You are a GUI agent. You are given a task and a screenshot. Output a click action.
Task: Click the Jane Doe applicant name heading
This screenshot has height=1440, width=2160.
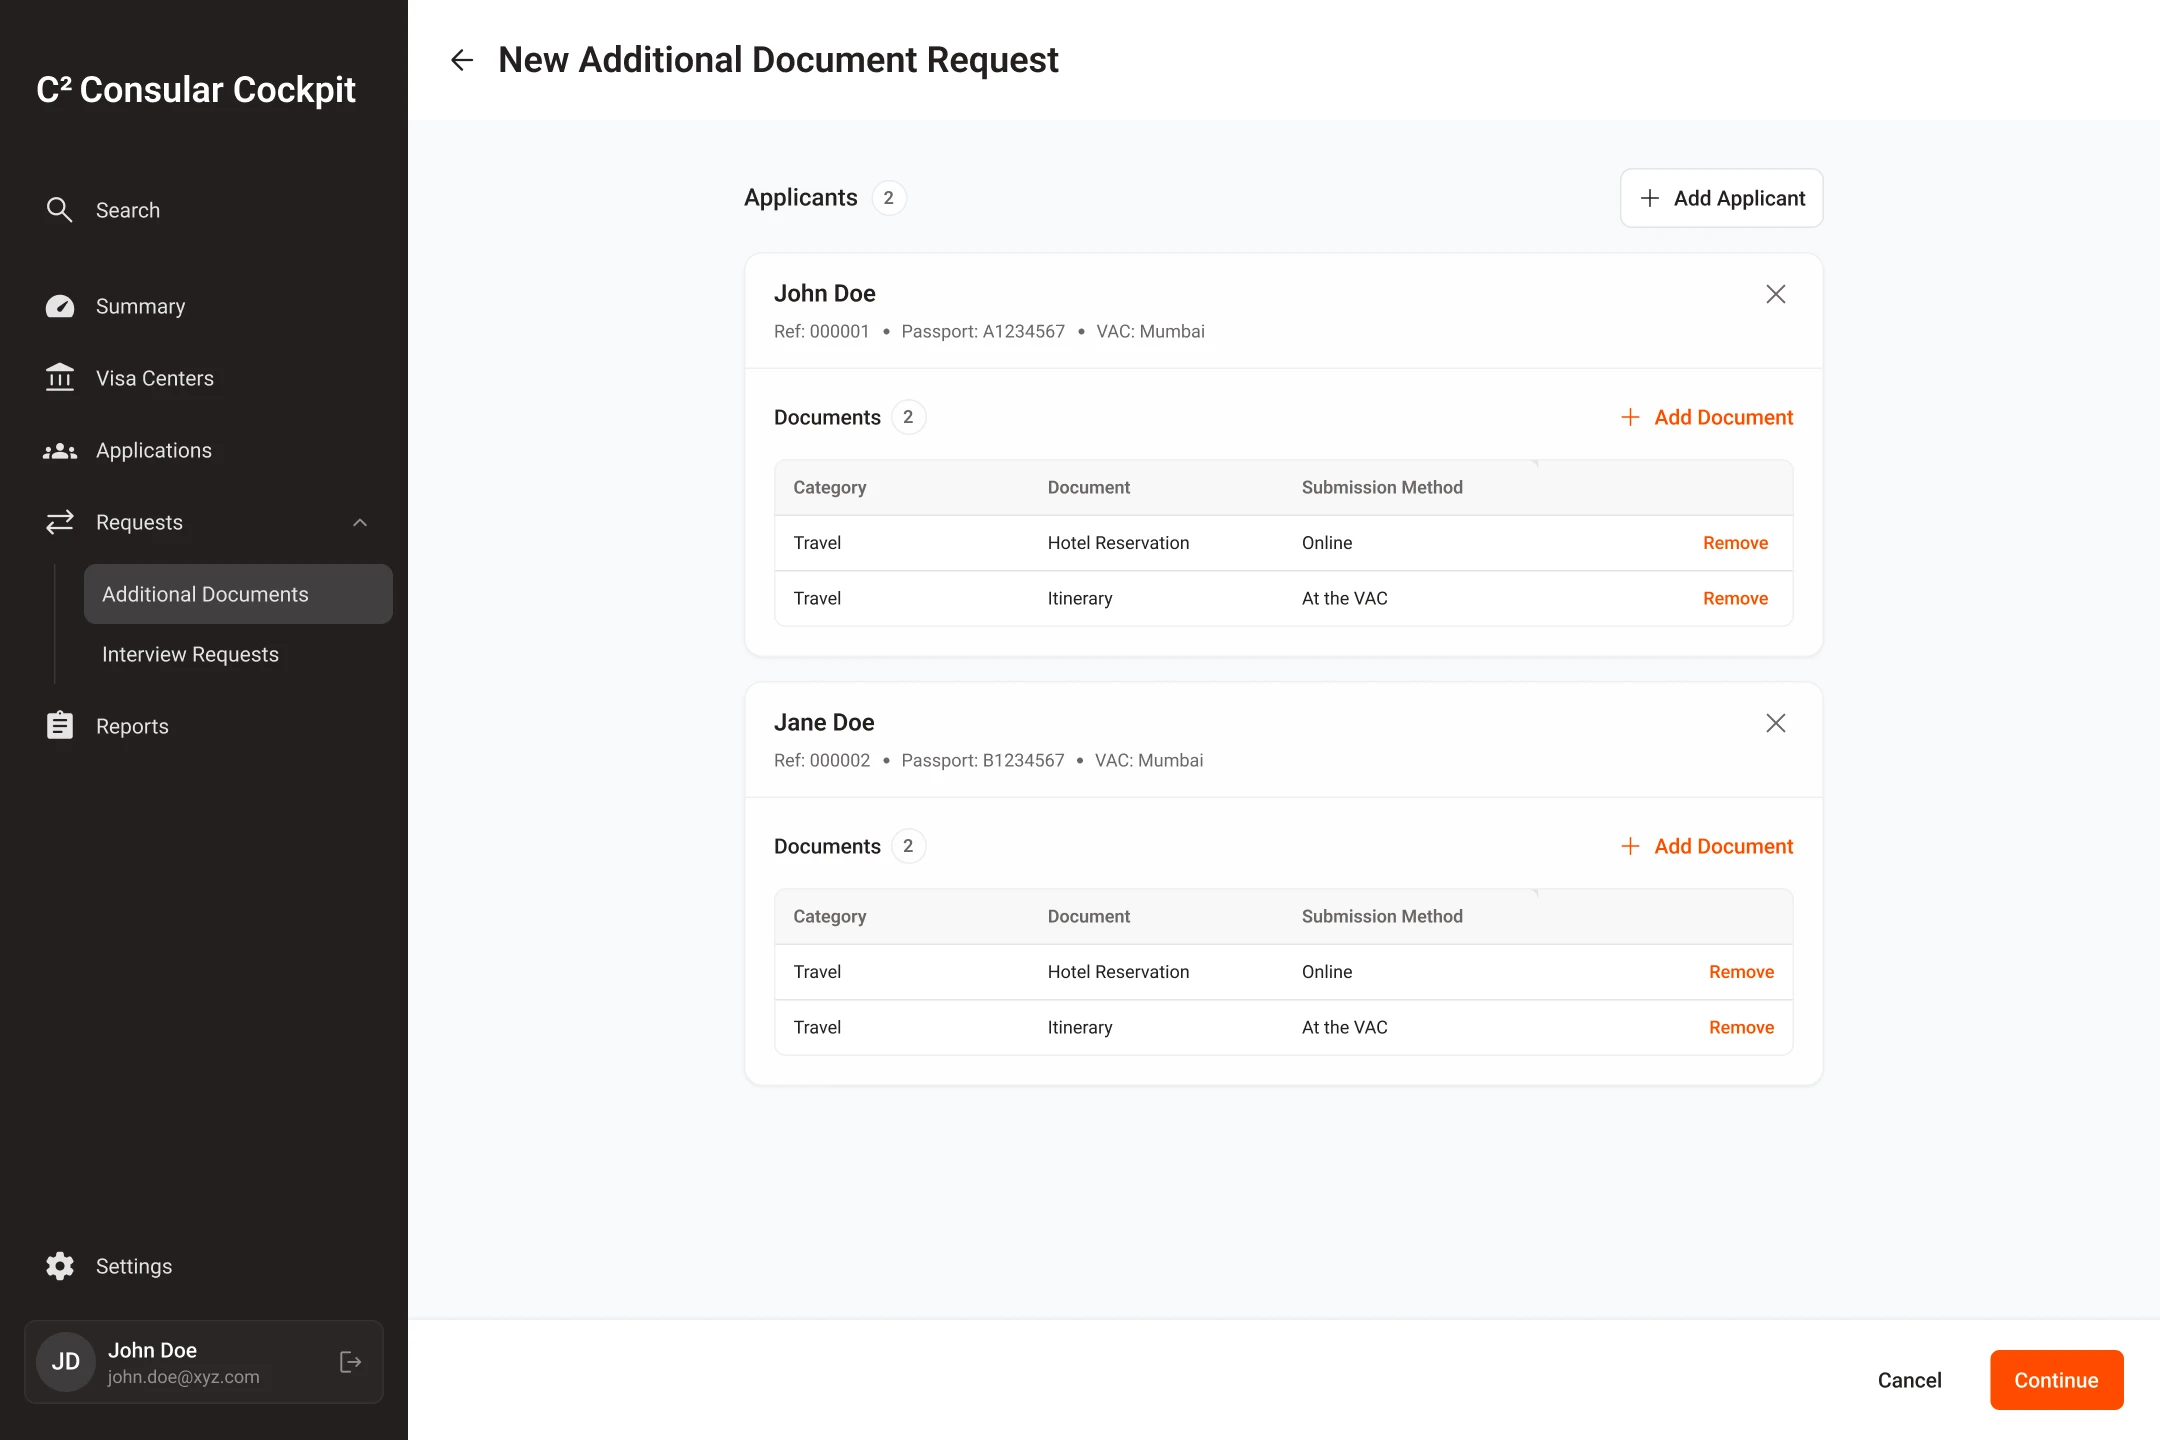(824, 722)
